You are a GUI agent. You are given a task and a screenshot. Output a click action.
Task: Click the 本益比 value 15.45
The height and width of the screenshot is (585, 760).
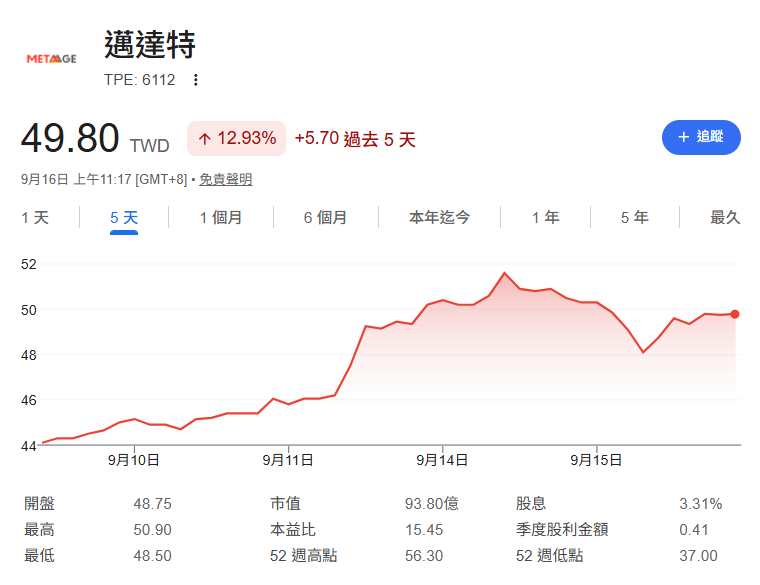(424, 530)
